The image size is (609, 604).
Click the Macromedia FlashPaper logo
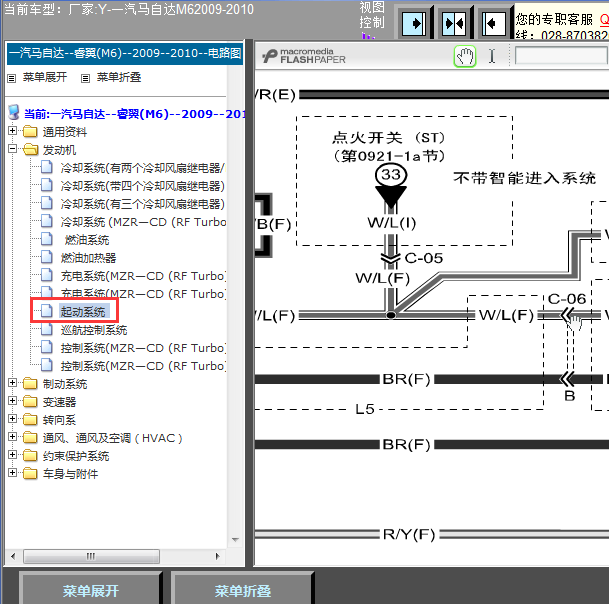pos(303,56)
